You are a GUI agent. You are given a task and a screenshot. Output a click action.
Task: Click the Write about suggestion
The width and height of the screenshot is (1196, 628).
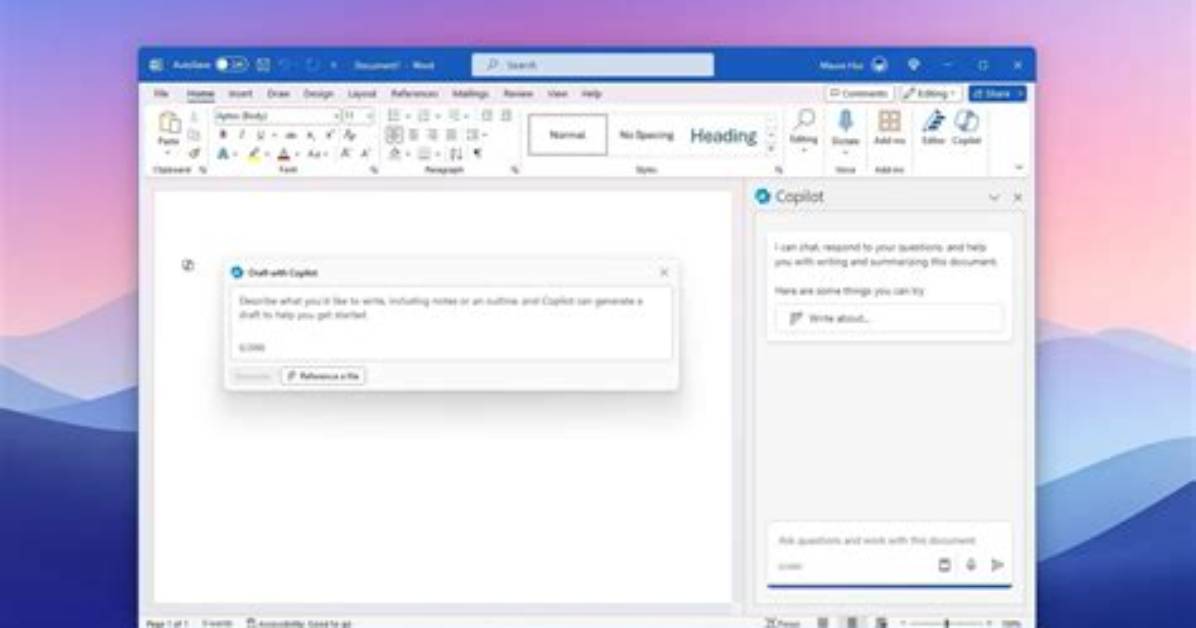click(889, 318)
